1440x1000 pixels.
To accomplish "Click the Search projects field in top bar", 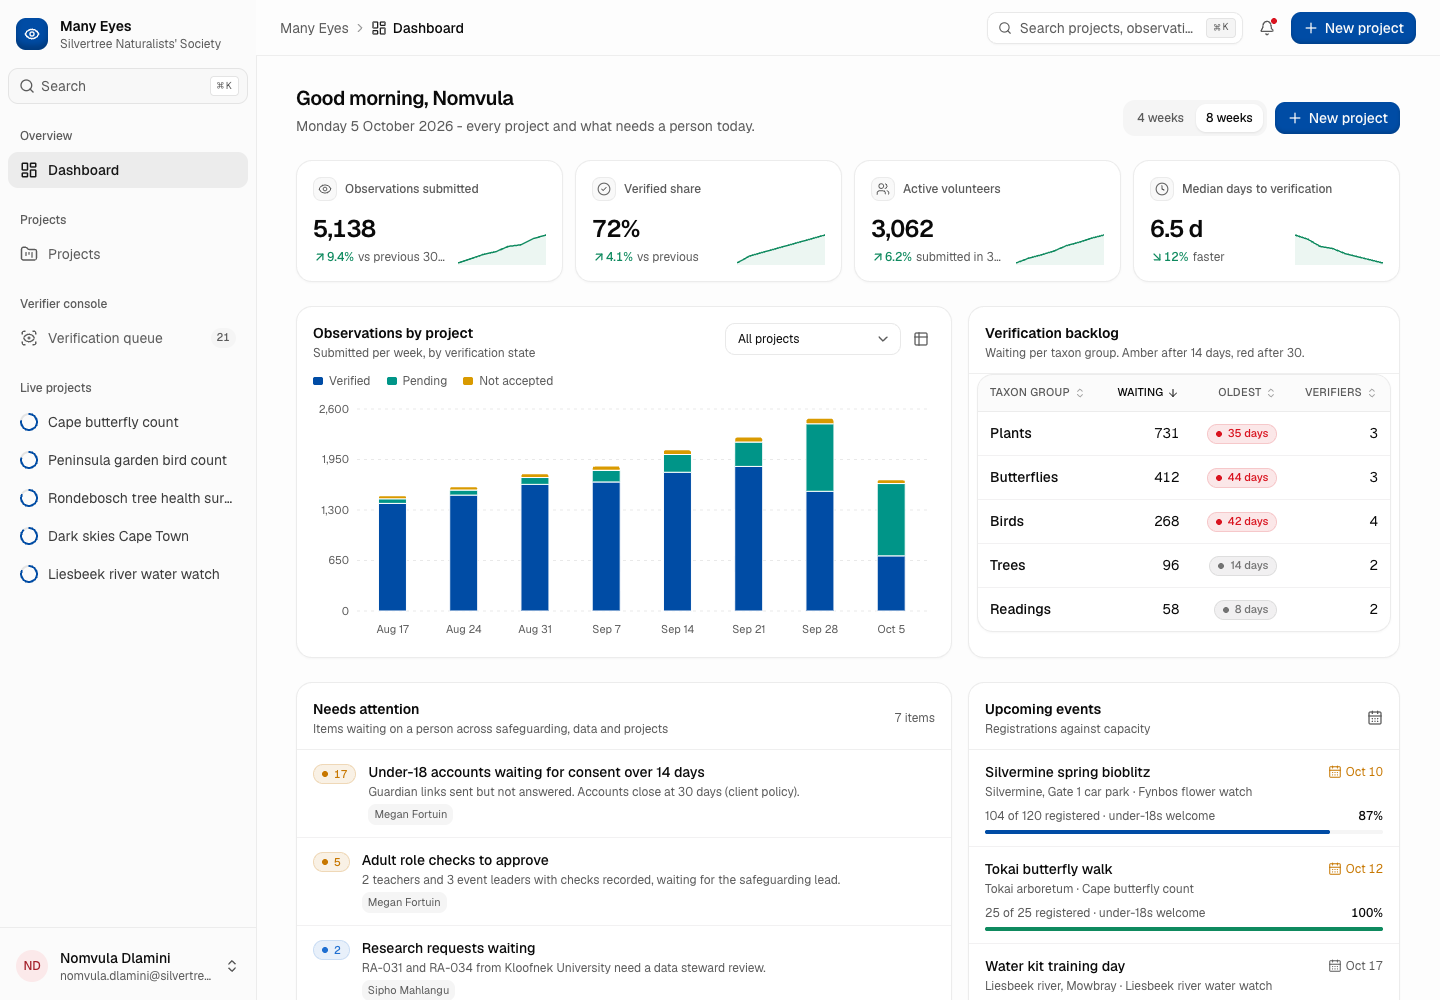I will pos(1115,28).
